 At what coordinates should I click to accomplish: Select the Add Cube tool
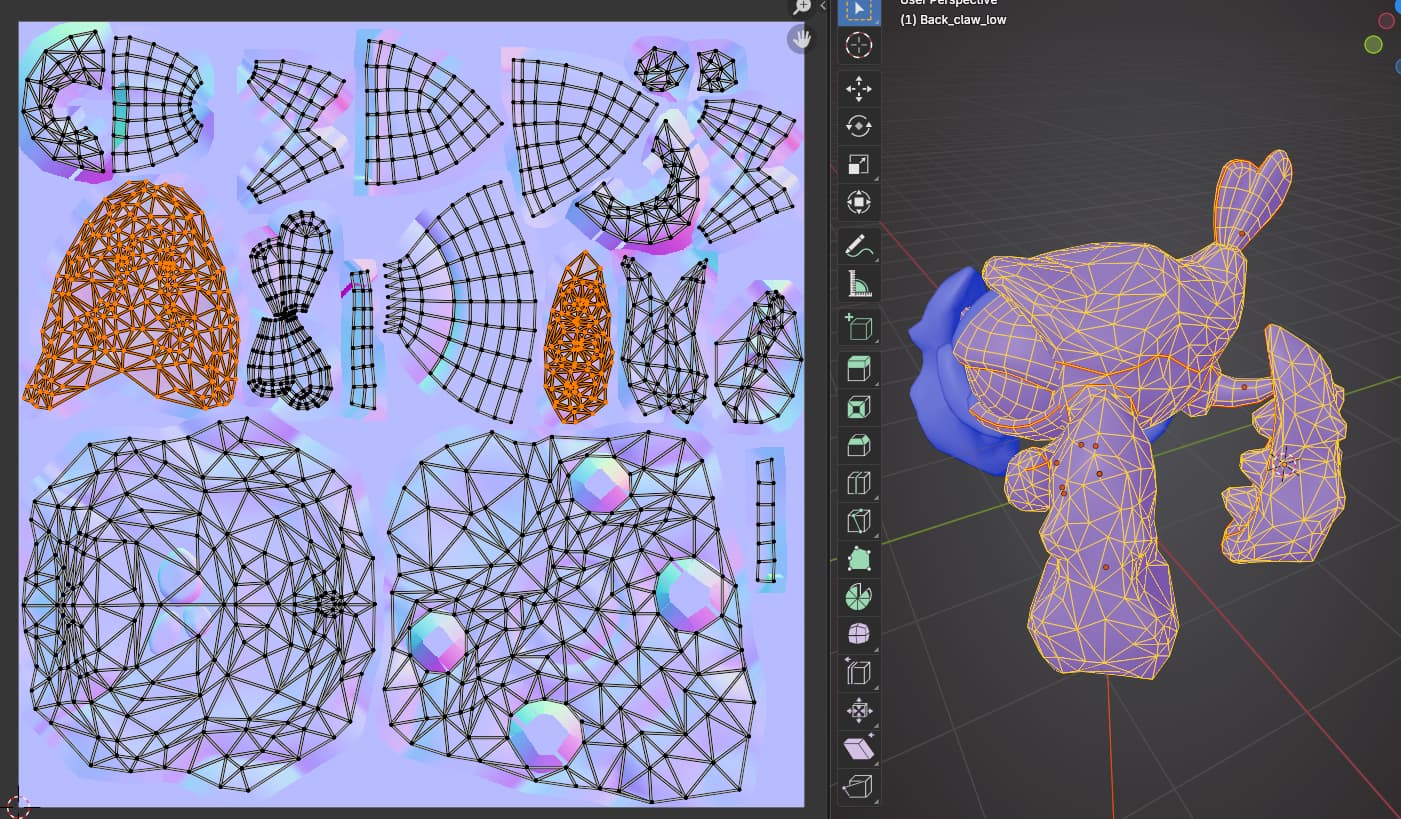(x=858, y=327)
